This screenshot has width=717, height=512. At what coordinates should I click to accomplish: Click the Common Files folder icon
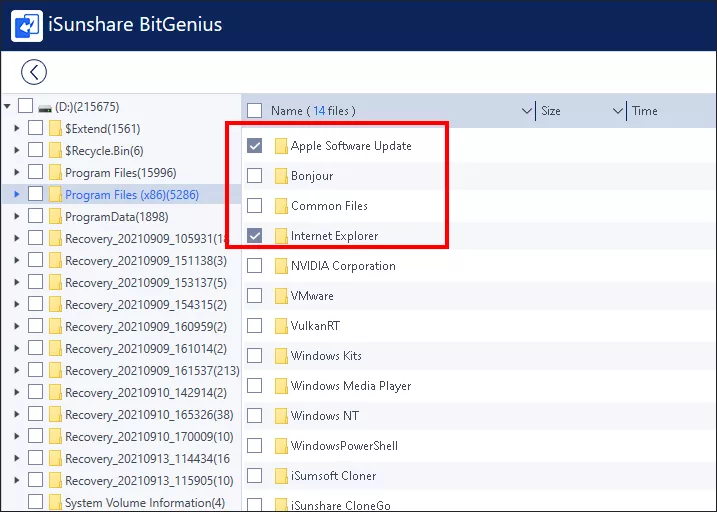281,206
